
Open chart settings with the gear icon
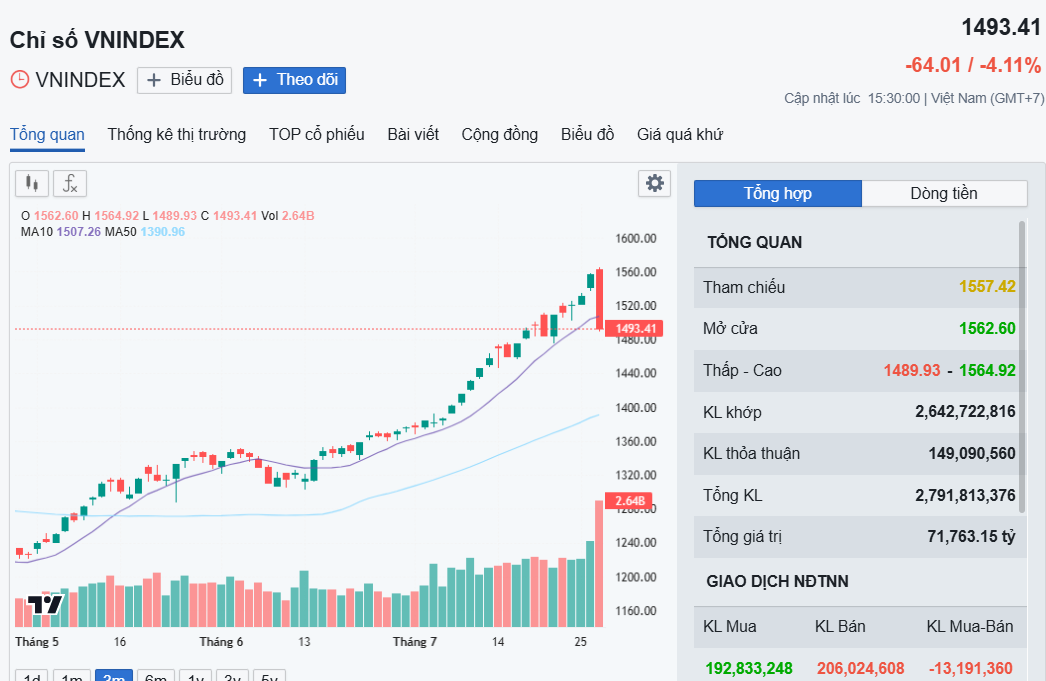(654, 183)
